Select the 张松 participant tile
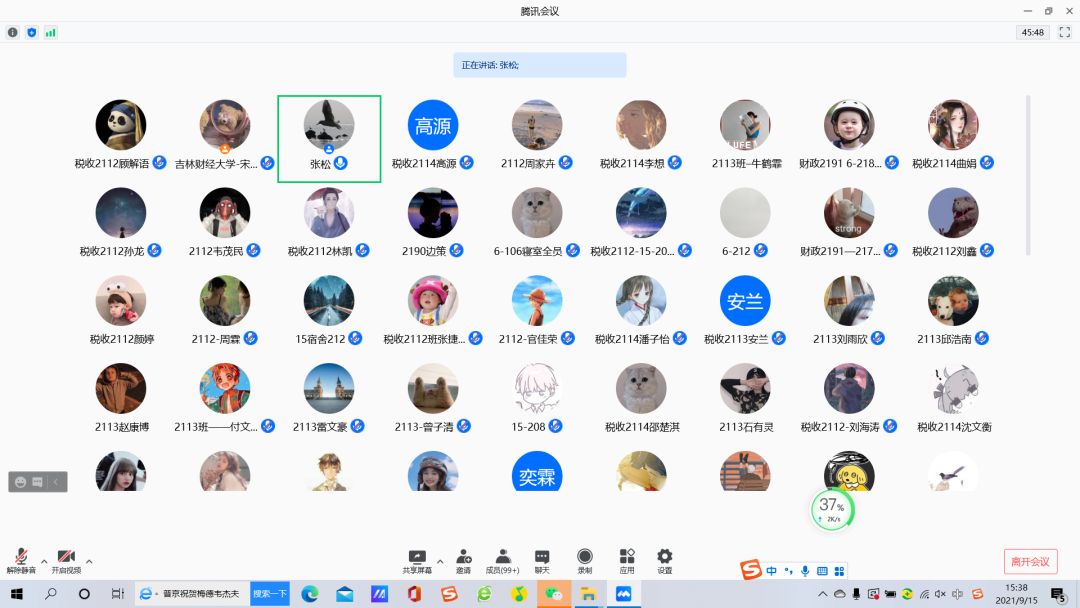 click(x=329, y=139)
